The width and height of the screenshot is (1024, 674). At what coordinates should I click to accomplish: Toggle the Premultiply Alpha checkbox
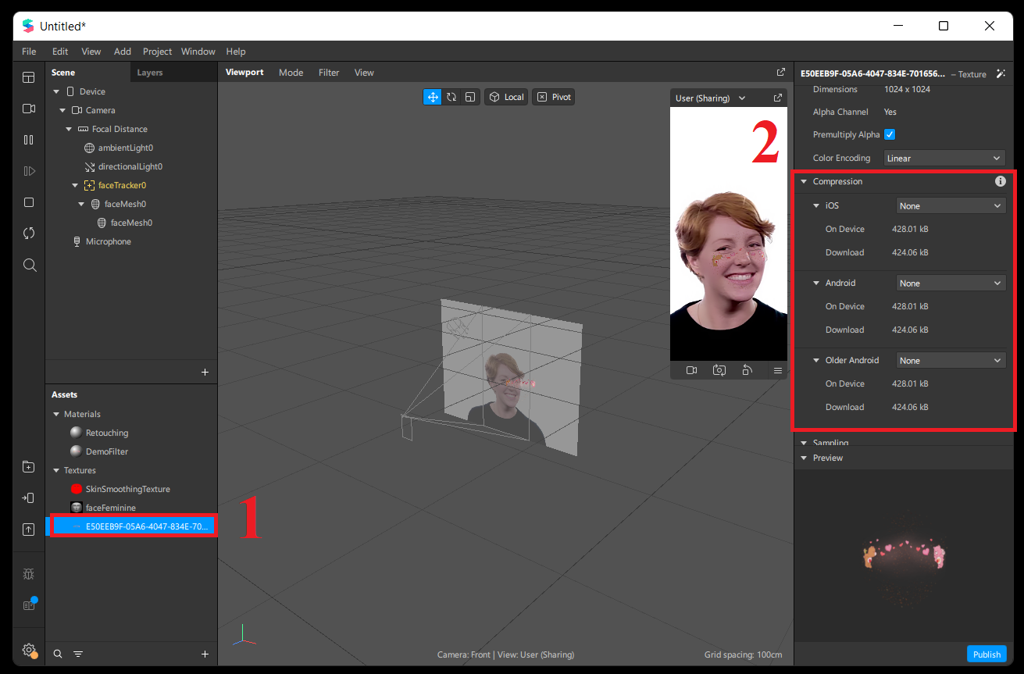click(889, 135)
